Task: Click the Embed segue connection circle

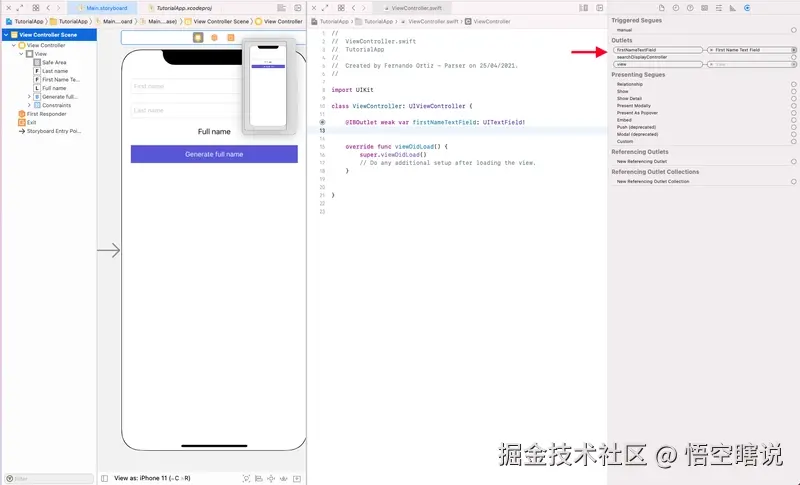Action: pyautogui.click(x=794, y=120)
